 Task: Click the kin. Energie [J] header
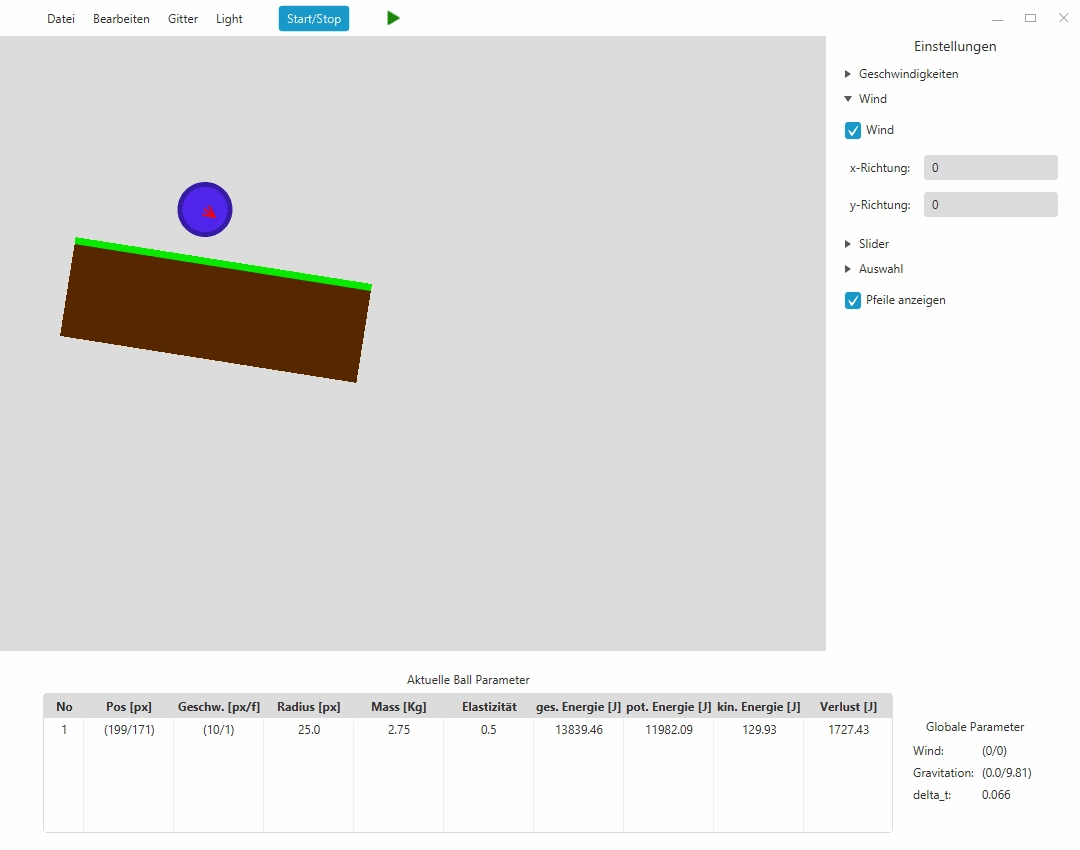click(x=758, y=707)
